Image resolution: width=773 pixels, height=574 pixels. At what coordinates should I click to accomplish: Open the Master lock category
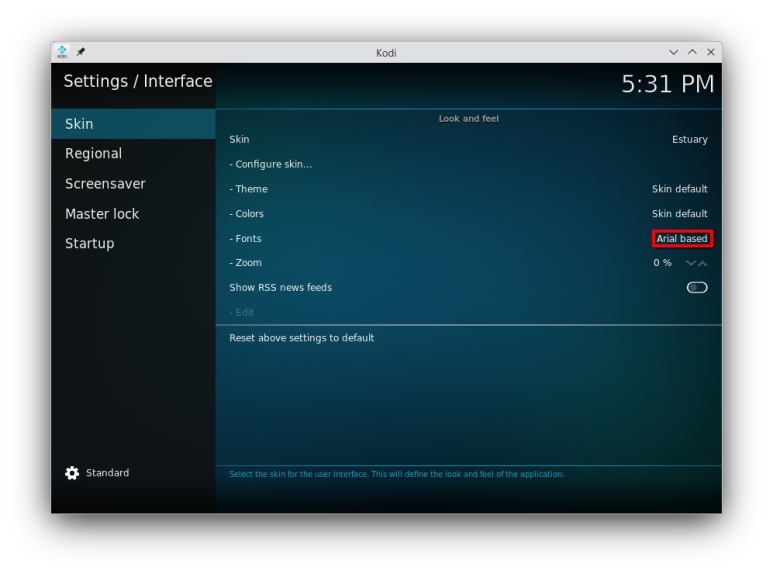pyautogui.click(x=133, y=214)
